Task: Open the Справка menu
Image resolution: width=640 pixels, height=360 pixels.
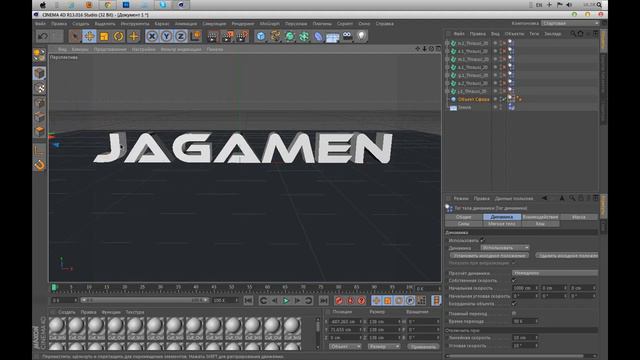Action: 384,24
